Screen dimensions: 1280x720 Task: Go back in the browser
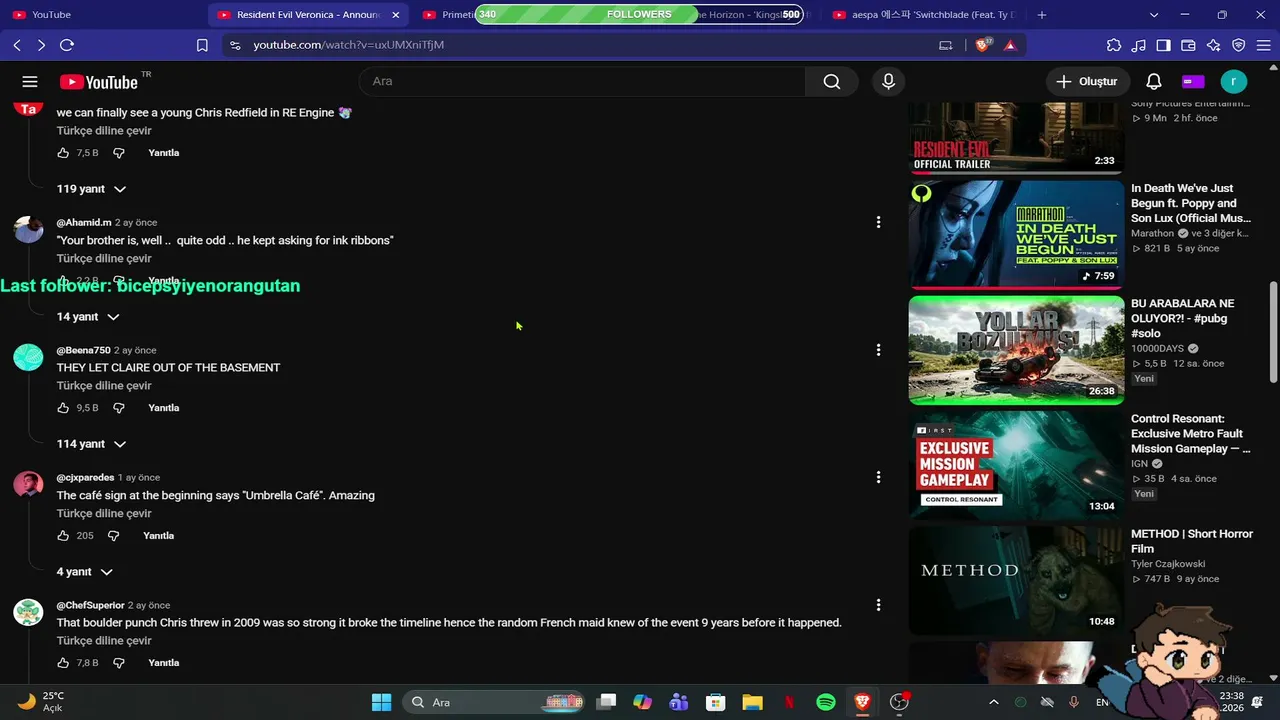coord(17,45)
